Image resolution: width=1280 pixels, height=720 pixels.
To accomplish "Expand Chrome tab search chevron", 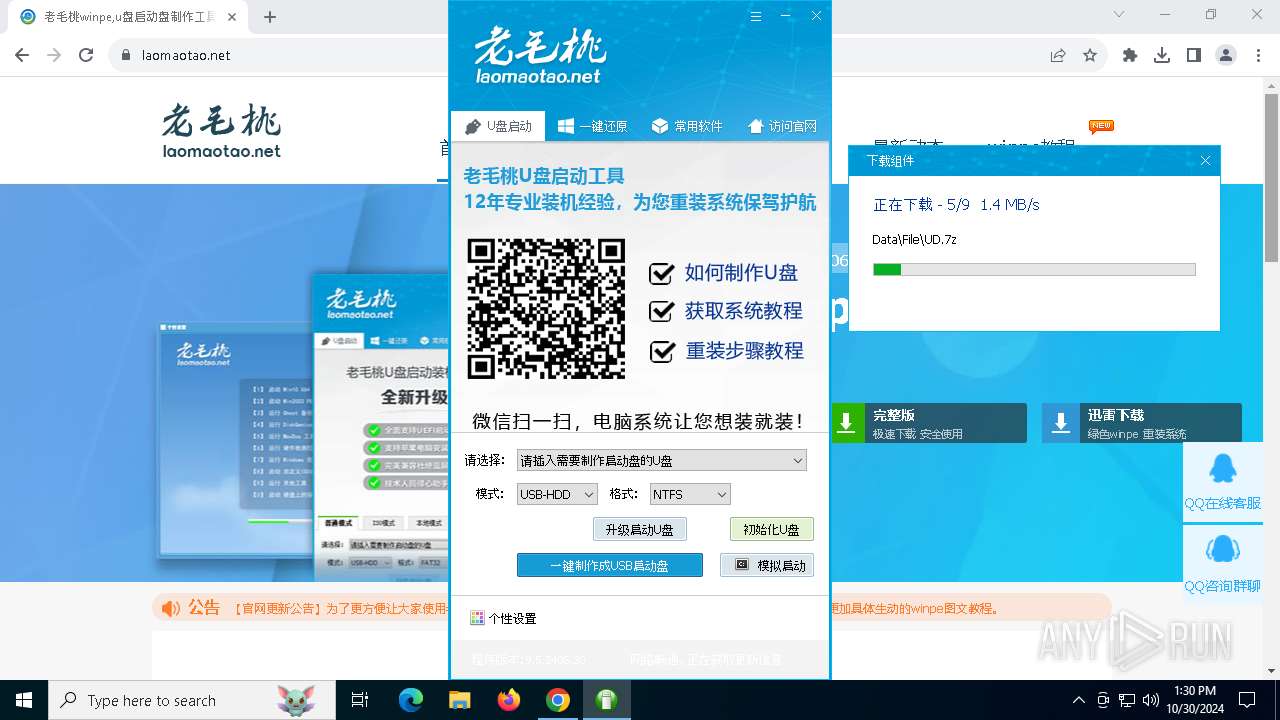I will (x=1119, y=15).
